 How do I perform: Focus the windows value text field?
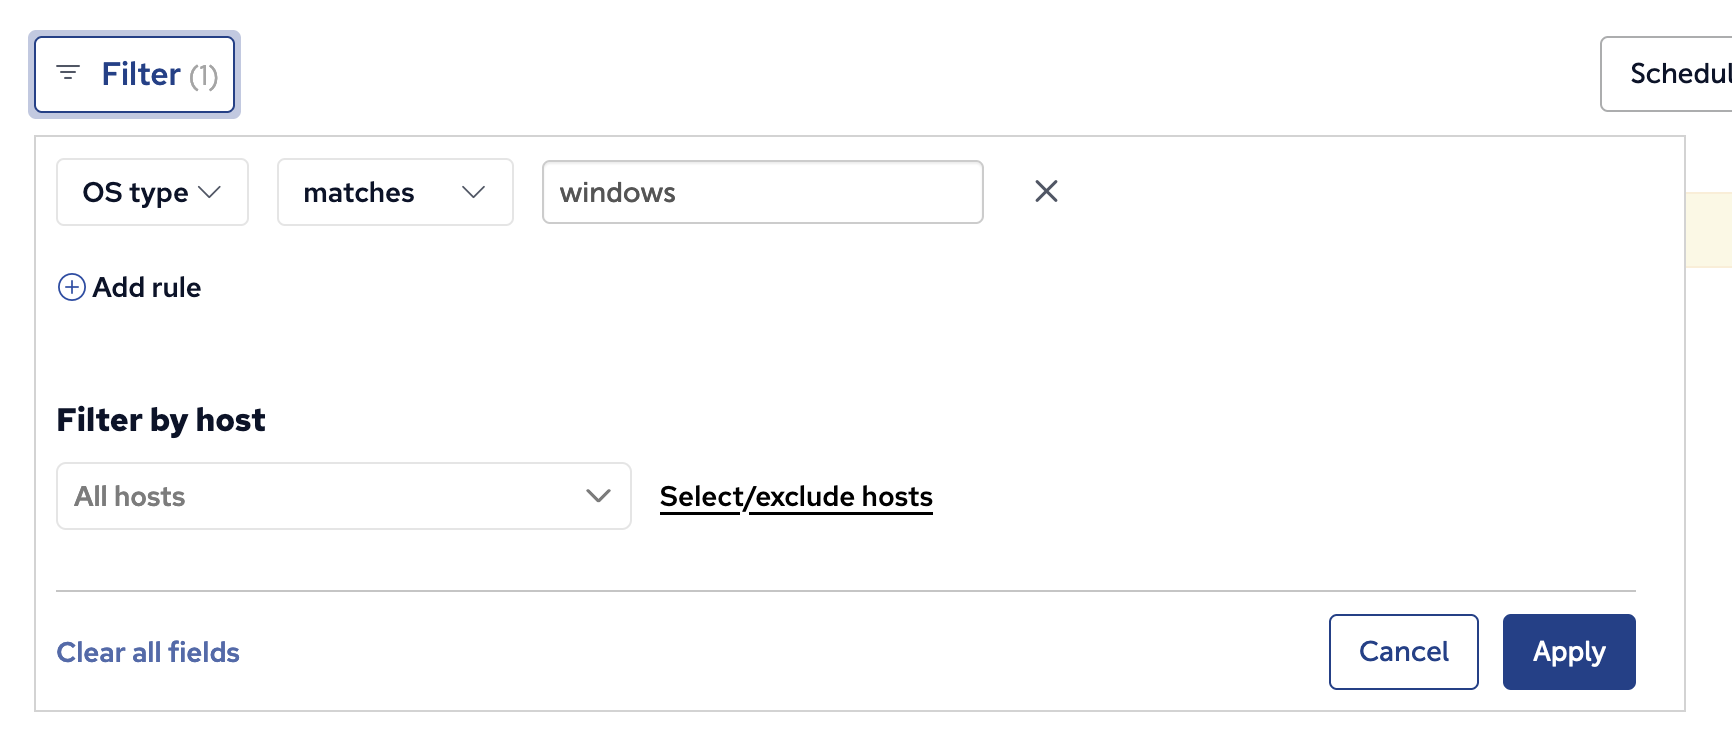tap(762, 192)
